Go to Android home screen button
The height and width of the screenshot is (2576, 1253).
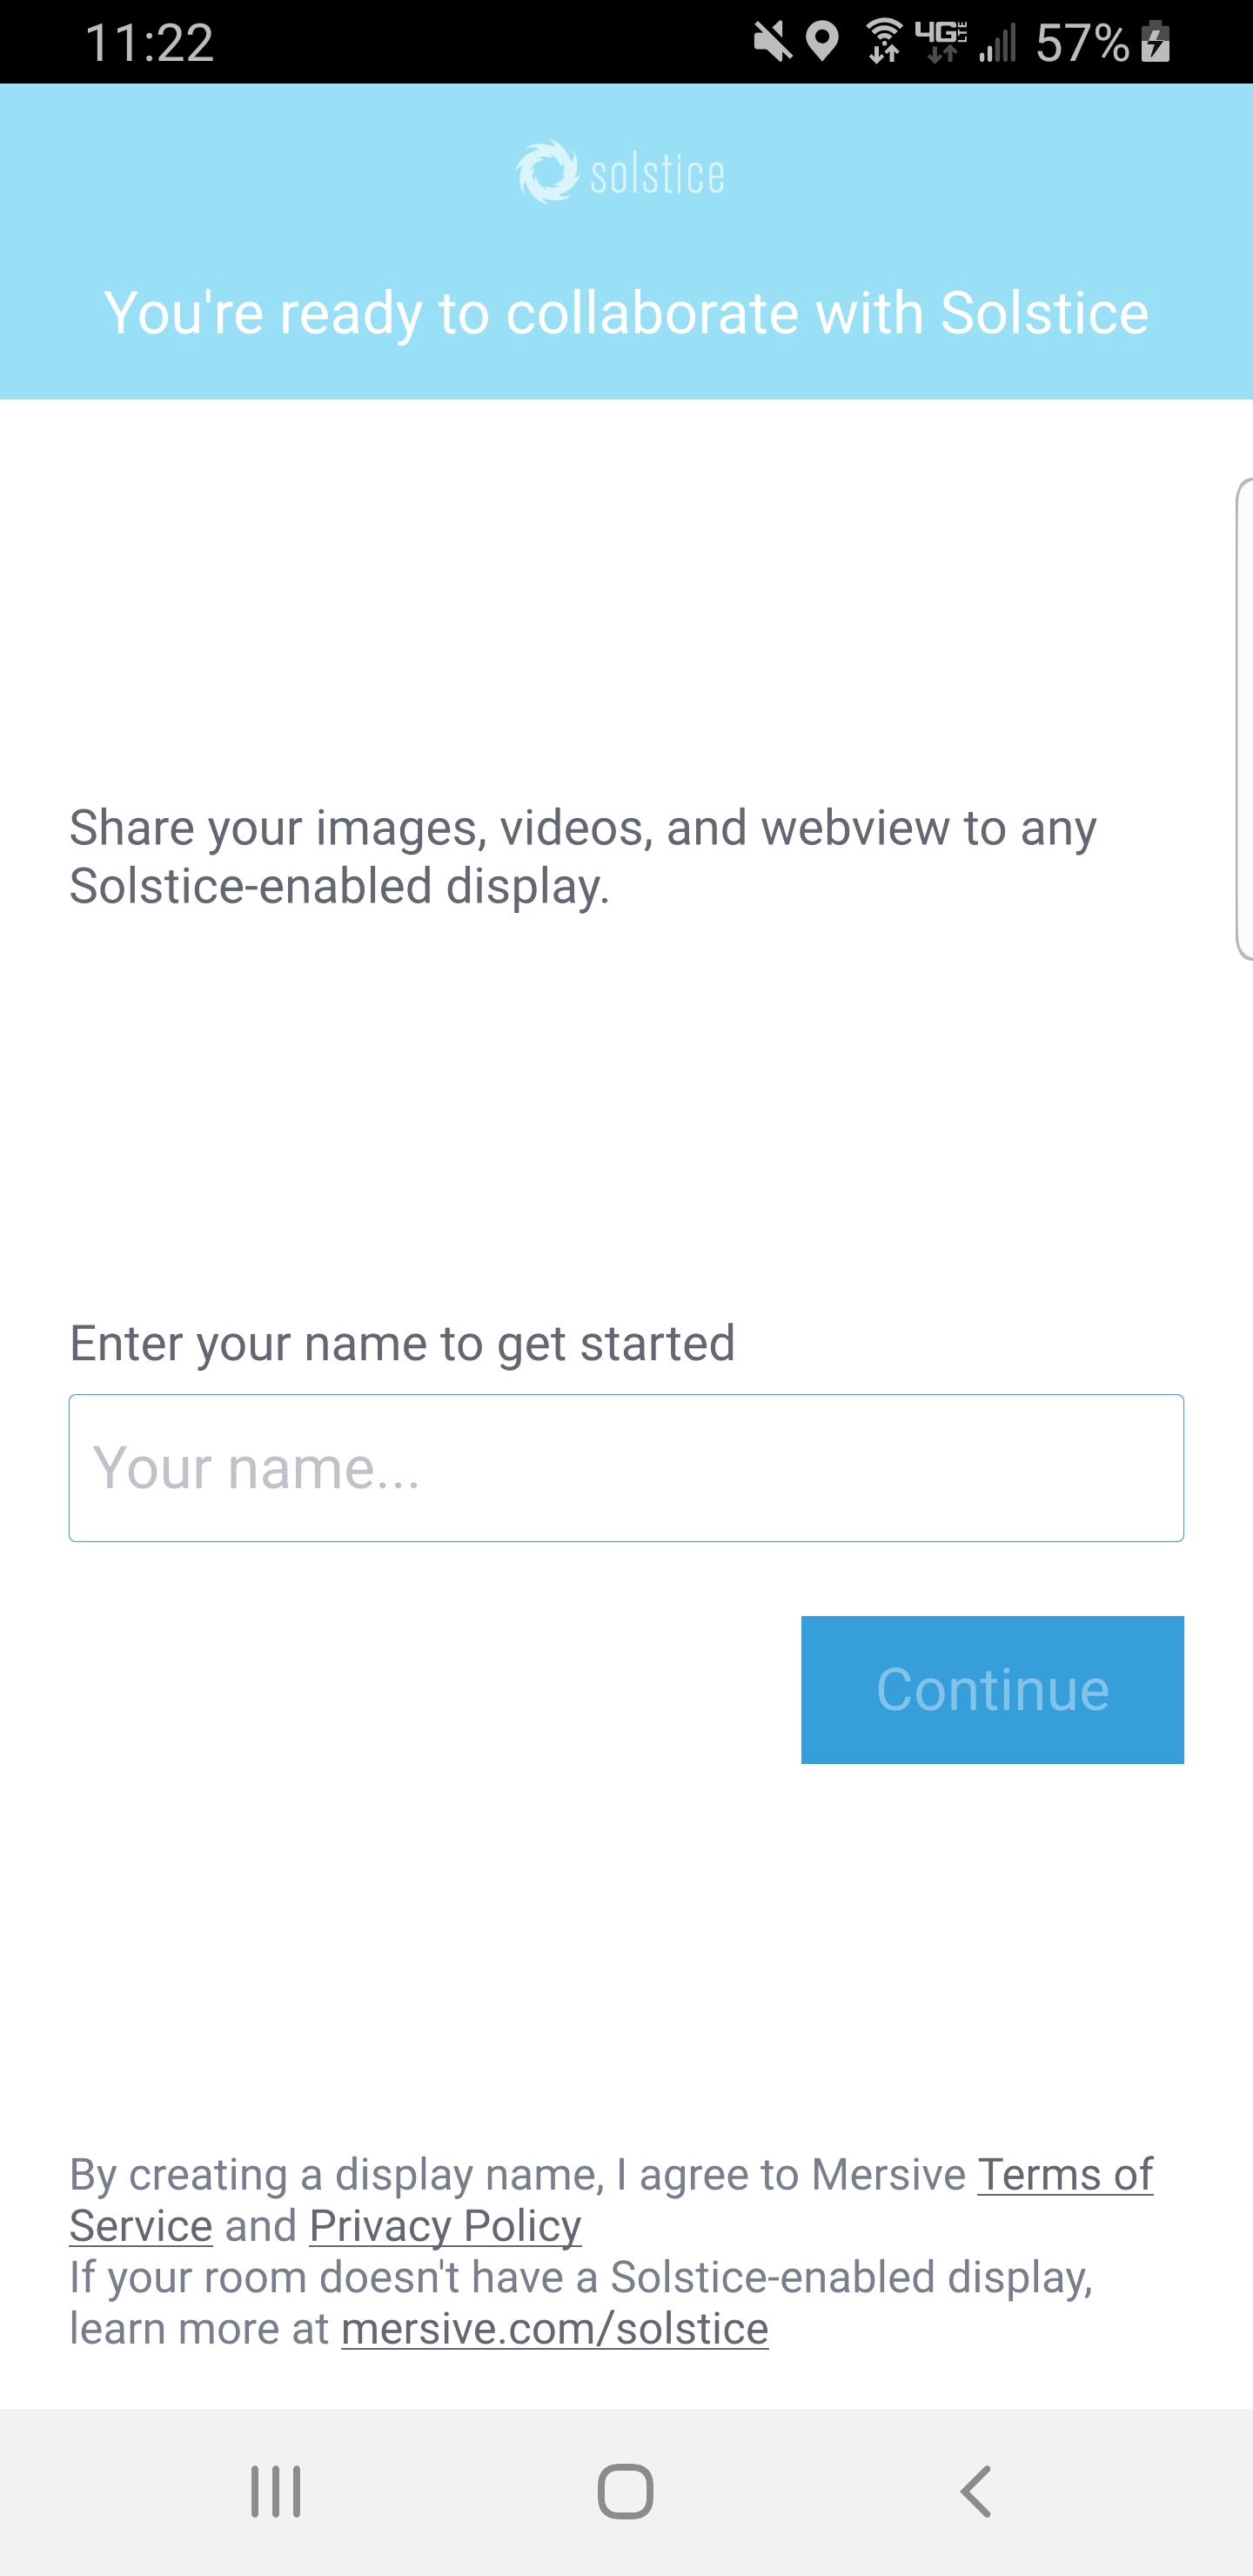(x=626, y=2491)
